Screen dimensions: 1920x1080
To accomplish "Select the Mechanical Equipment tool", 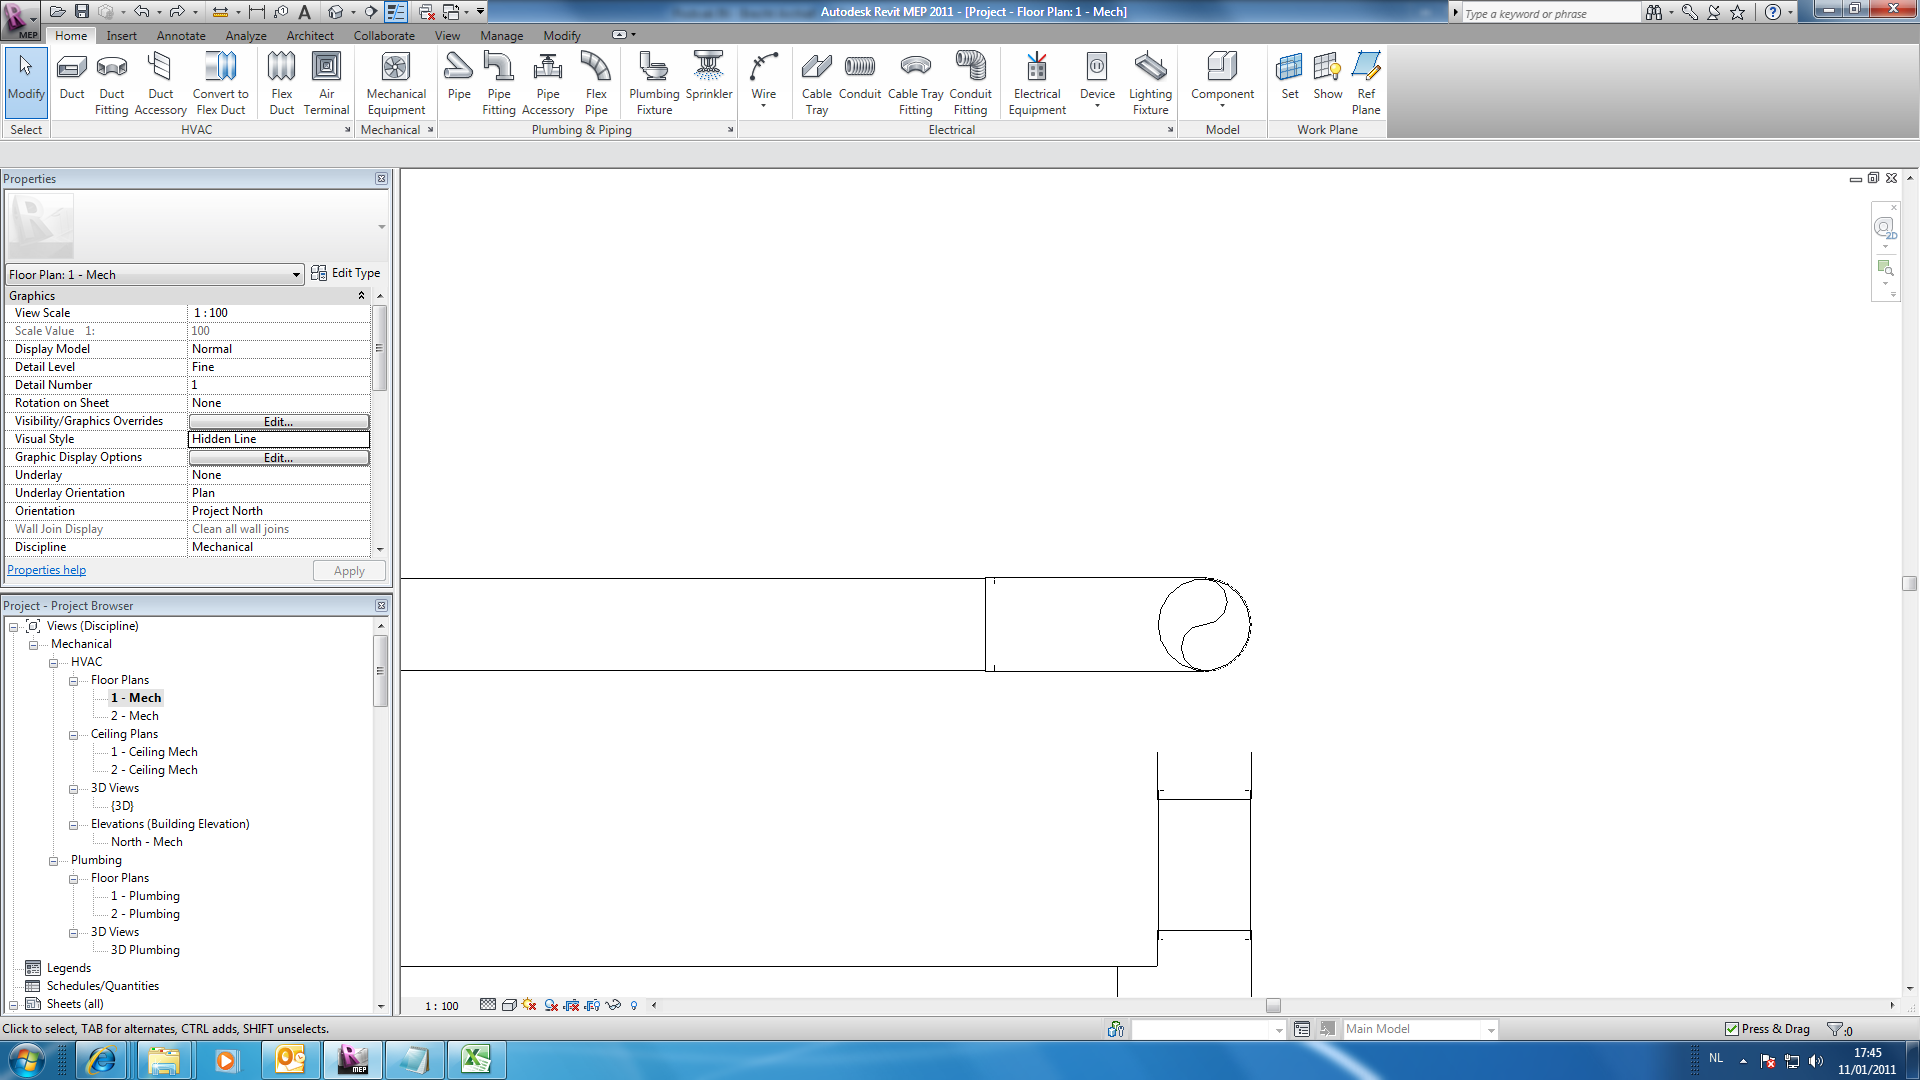I will [x=396, y=82].
